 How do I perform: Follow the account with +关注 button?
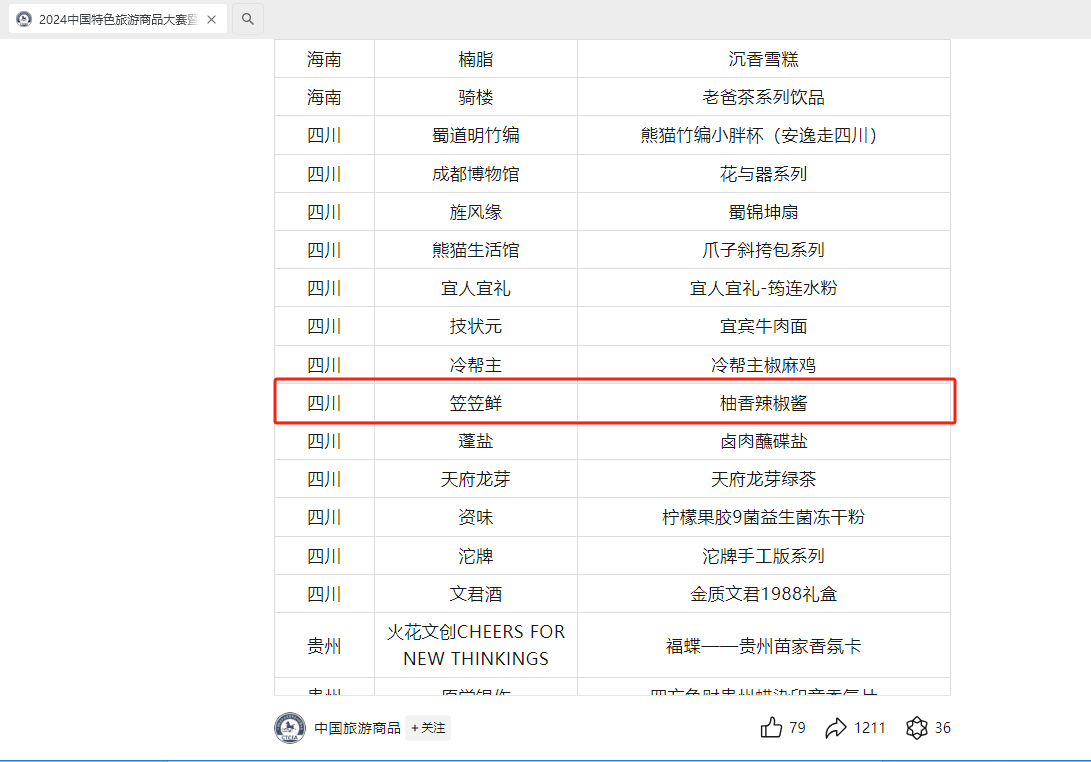pos(428,728)
